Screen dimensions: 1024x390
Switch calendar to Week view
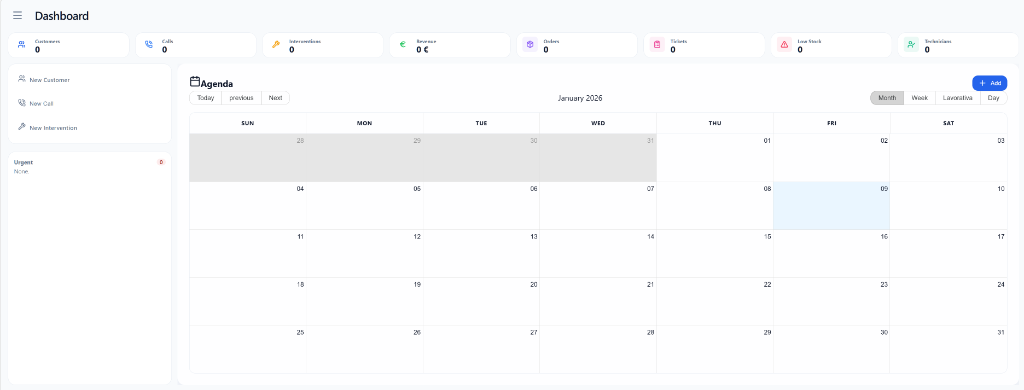[920, 98]
